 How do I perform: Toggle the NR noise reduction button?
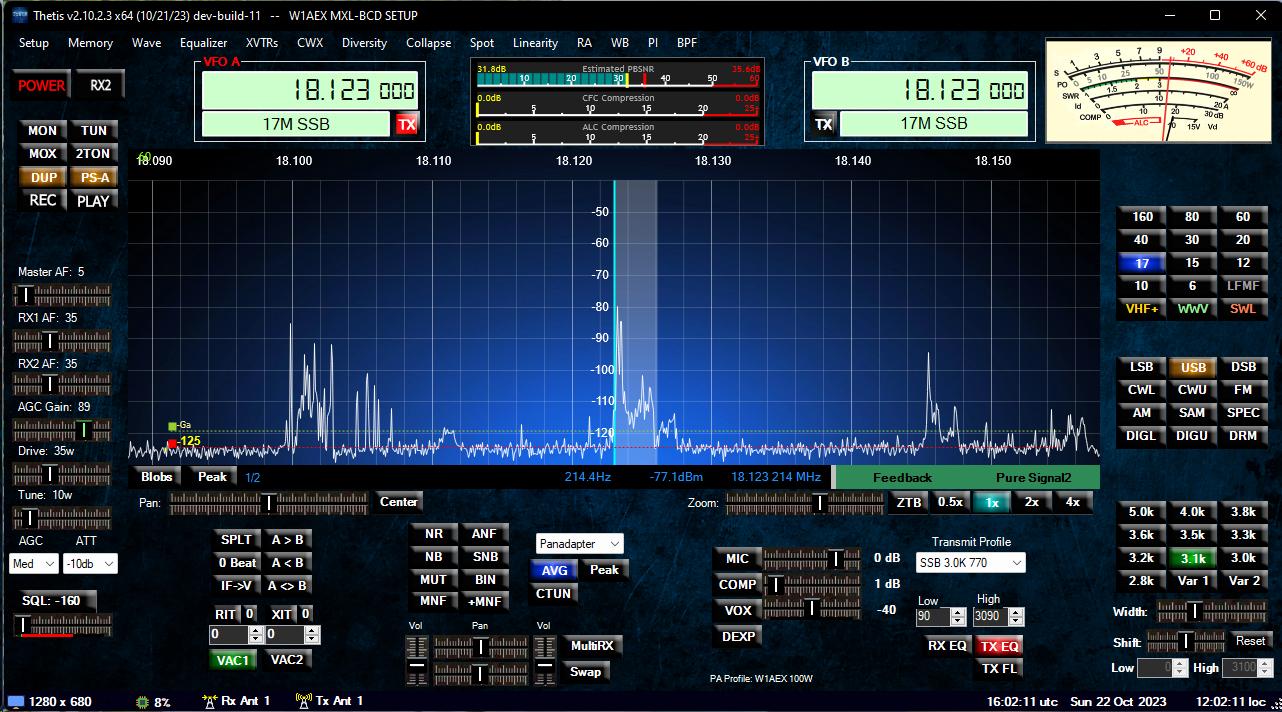click(x=433, y=534)
